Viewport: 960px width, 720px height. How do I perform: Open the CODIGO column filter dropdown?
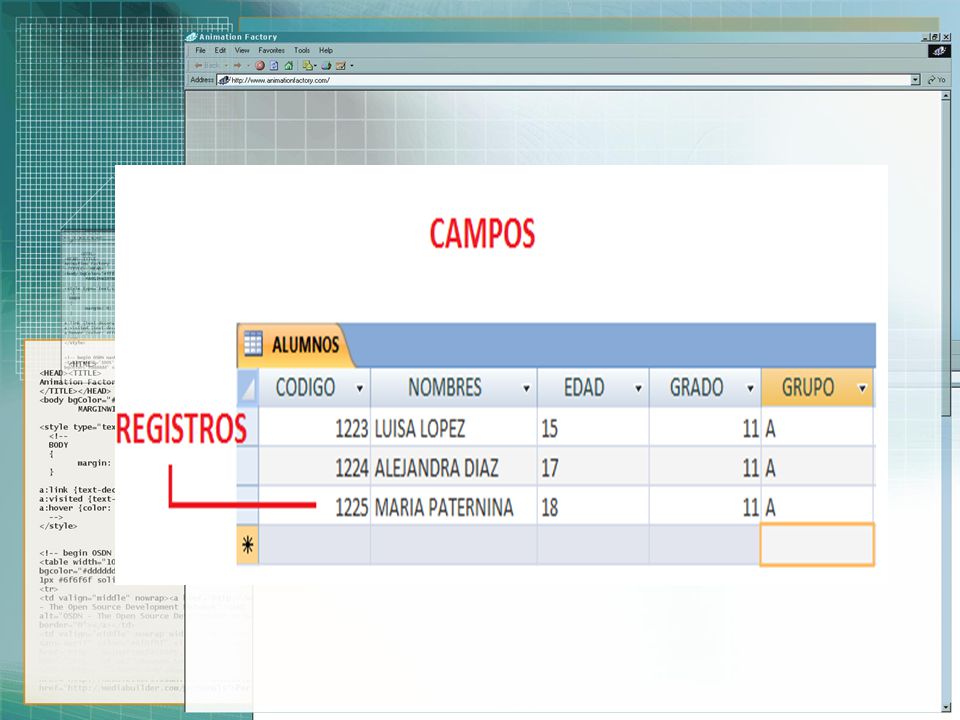point(359,388)
